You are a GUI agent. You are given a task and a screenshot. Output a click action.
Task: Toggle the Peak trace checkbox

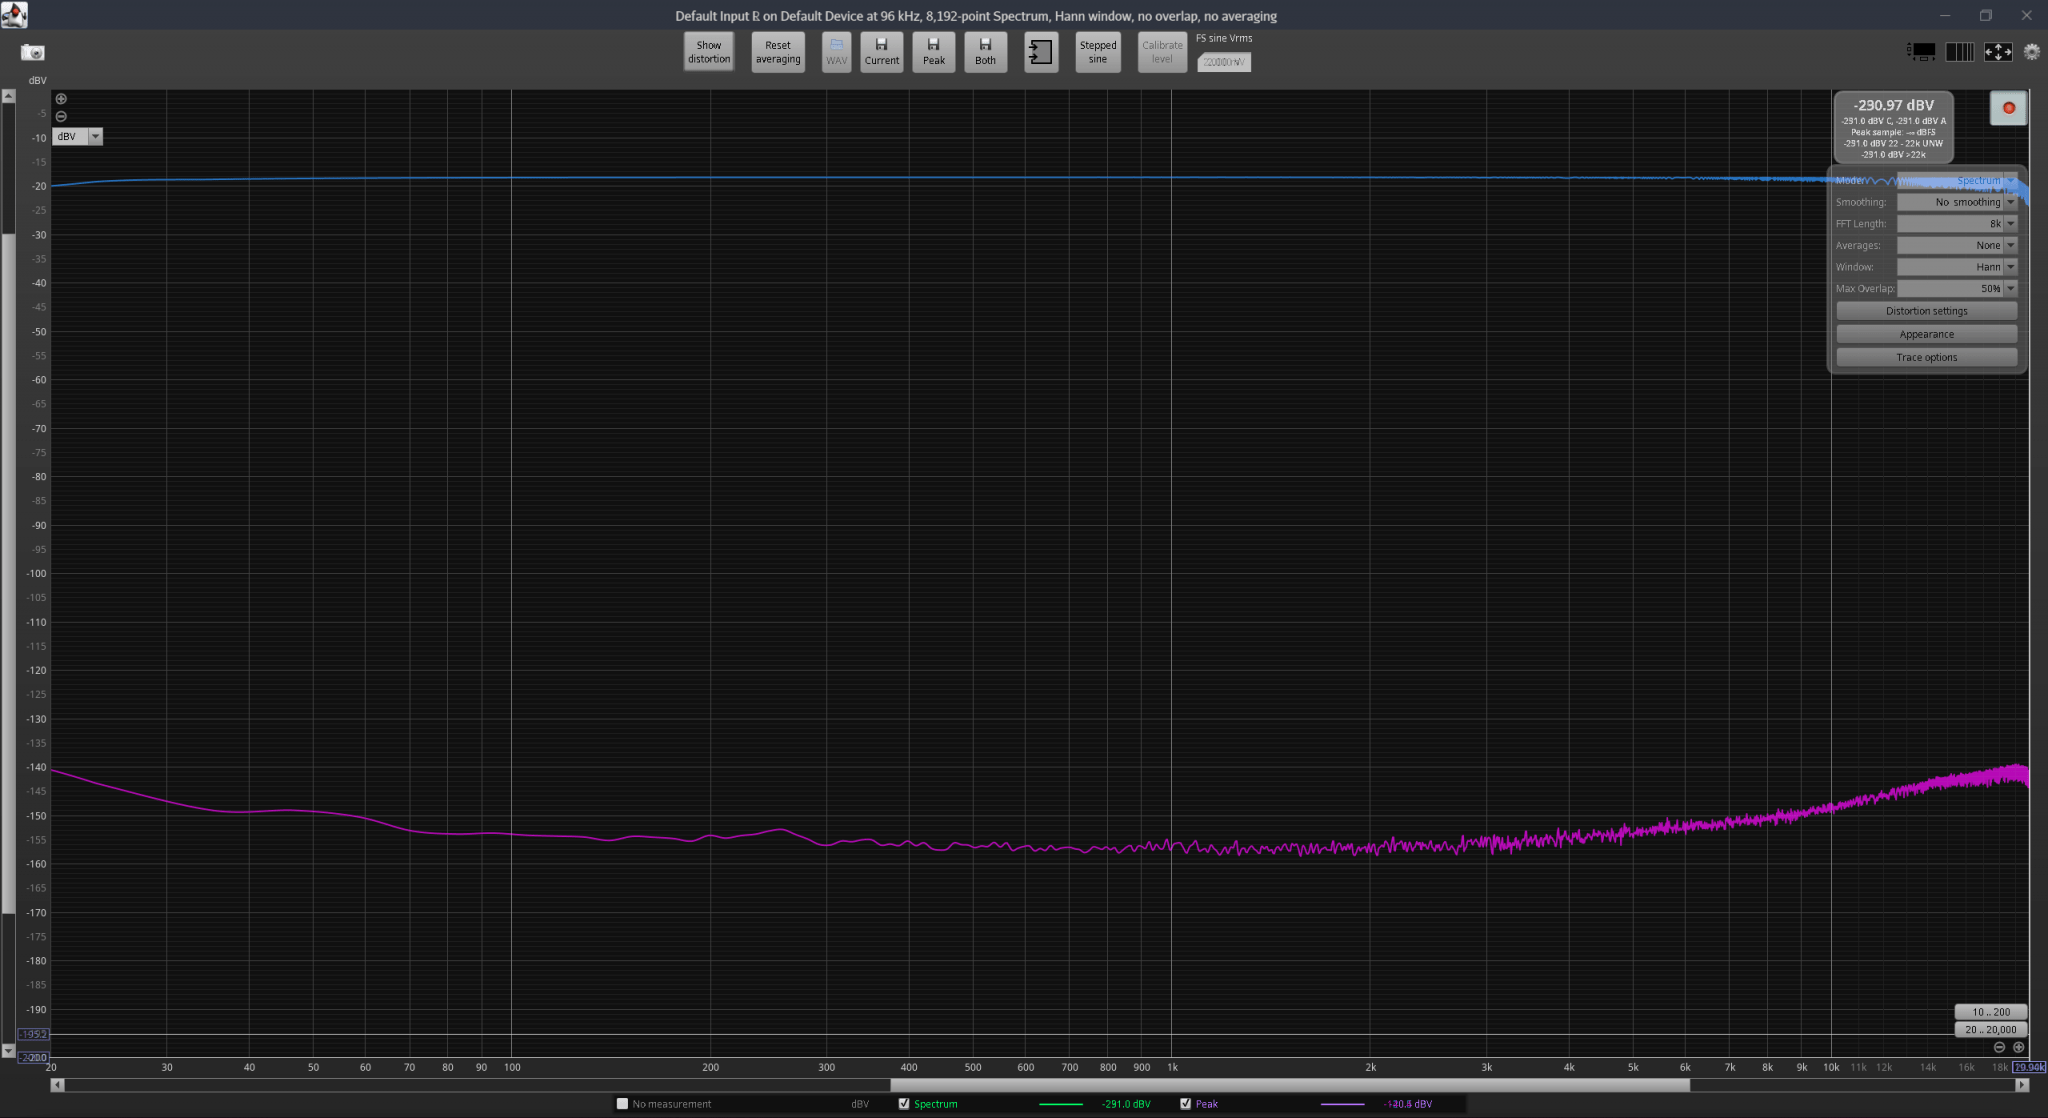click(x=1185, y=1104)
